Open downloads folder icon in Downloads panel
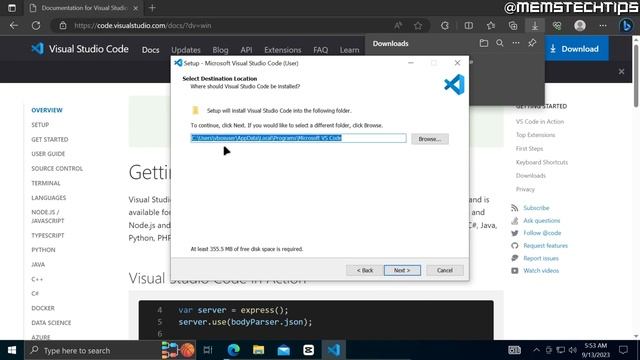The image size is (640, 360). (484, 43)
